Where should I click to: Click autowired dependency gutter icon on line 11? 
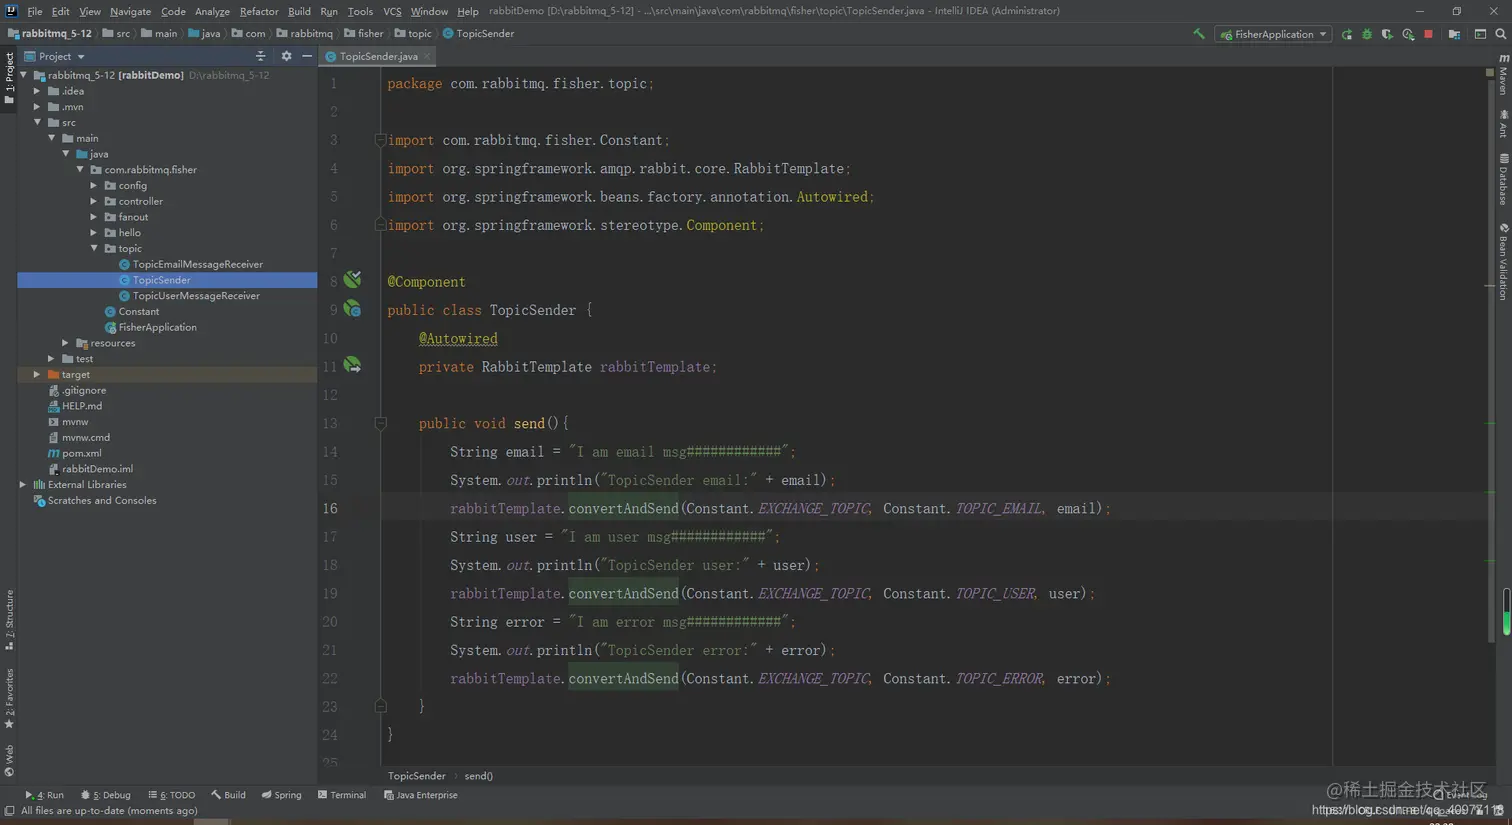(353, 366)
